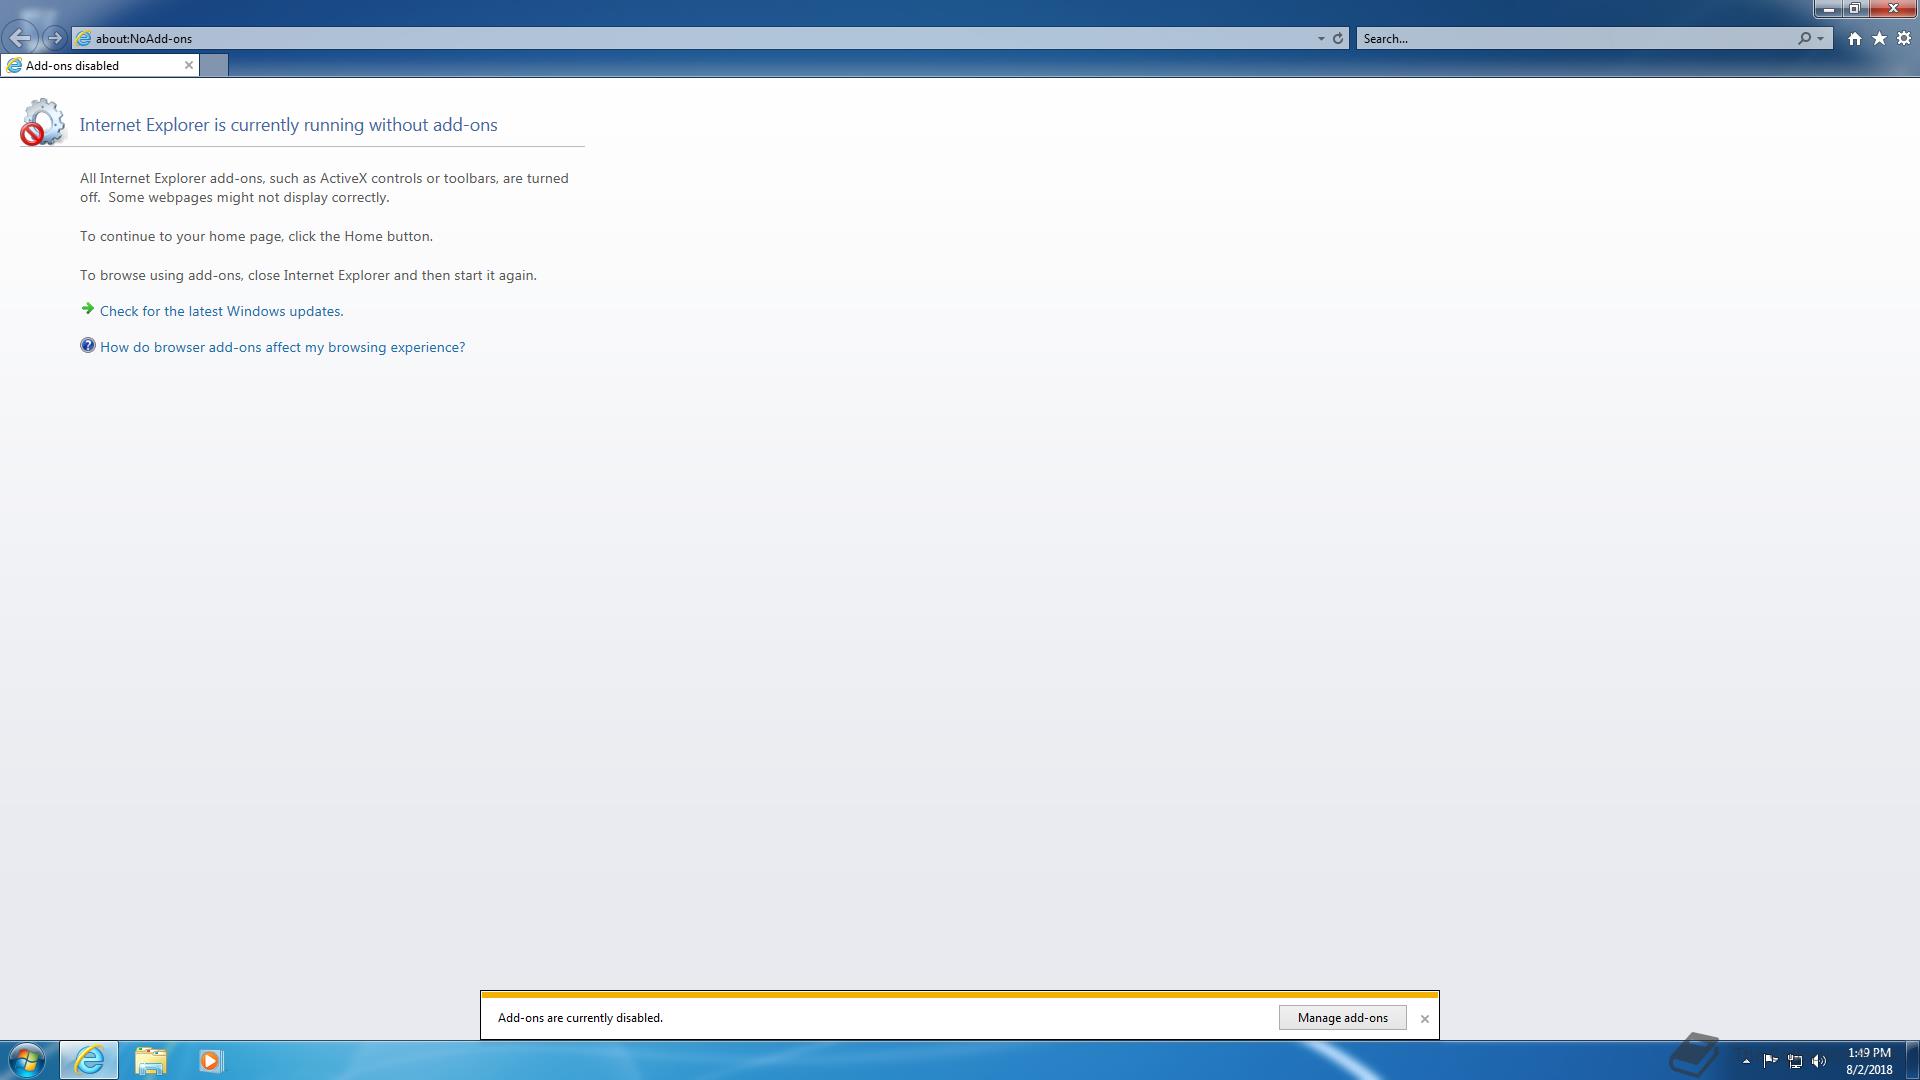1920x1080 pixels.
Task: Restore down the Internet Explorer window
Action: click(x=1854, y=9)
